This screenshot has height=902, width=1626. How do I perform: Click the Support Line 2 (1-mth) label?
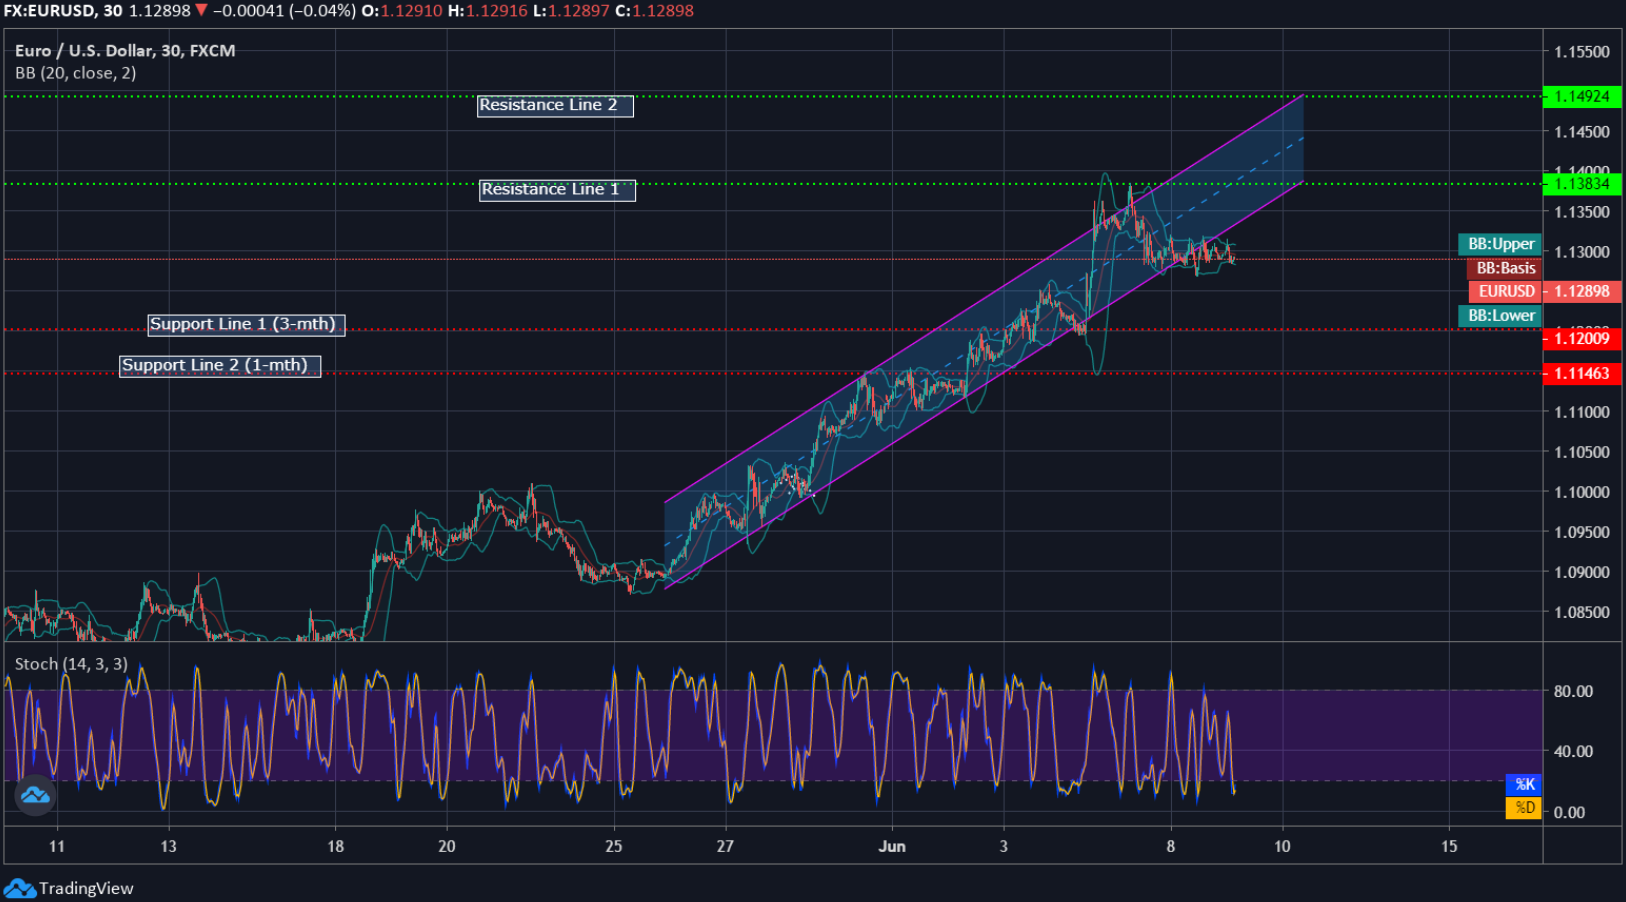[x=220, y=365]
